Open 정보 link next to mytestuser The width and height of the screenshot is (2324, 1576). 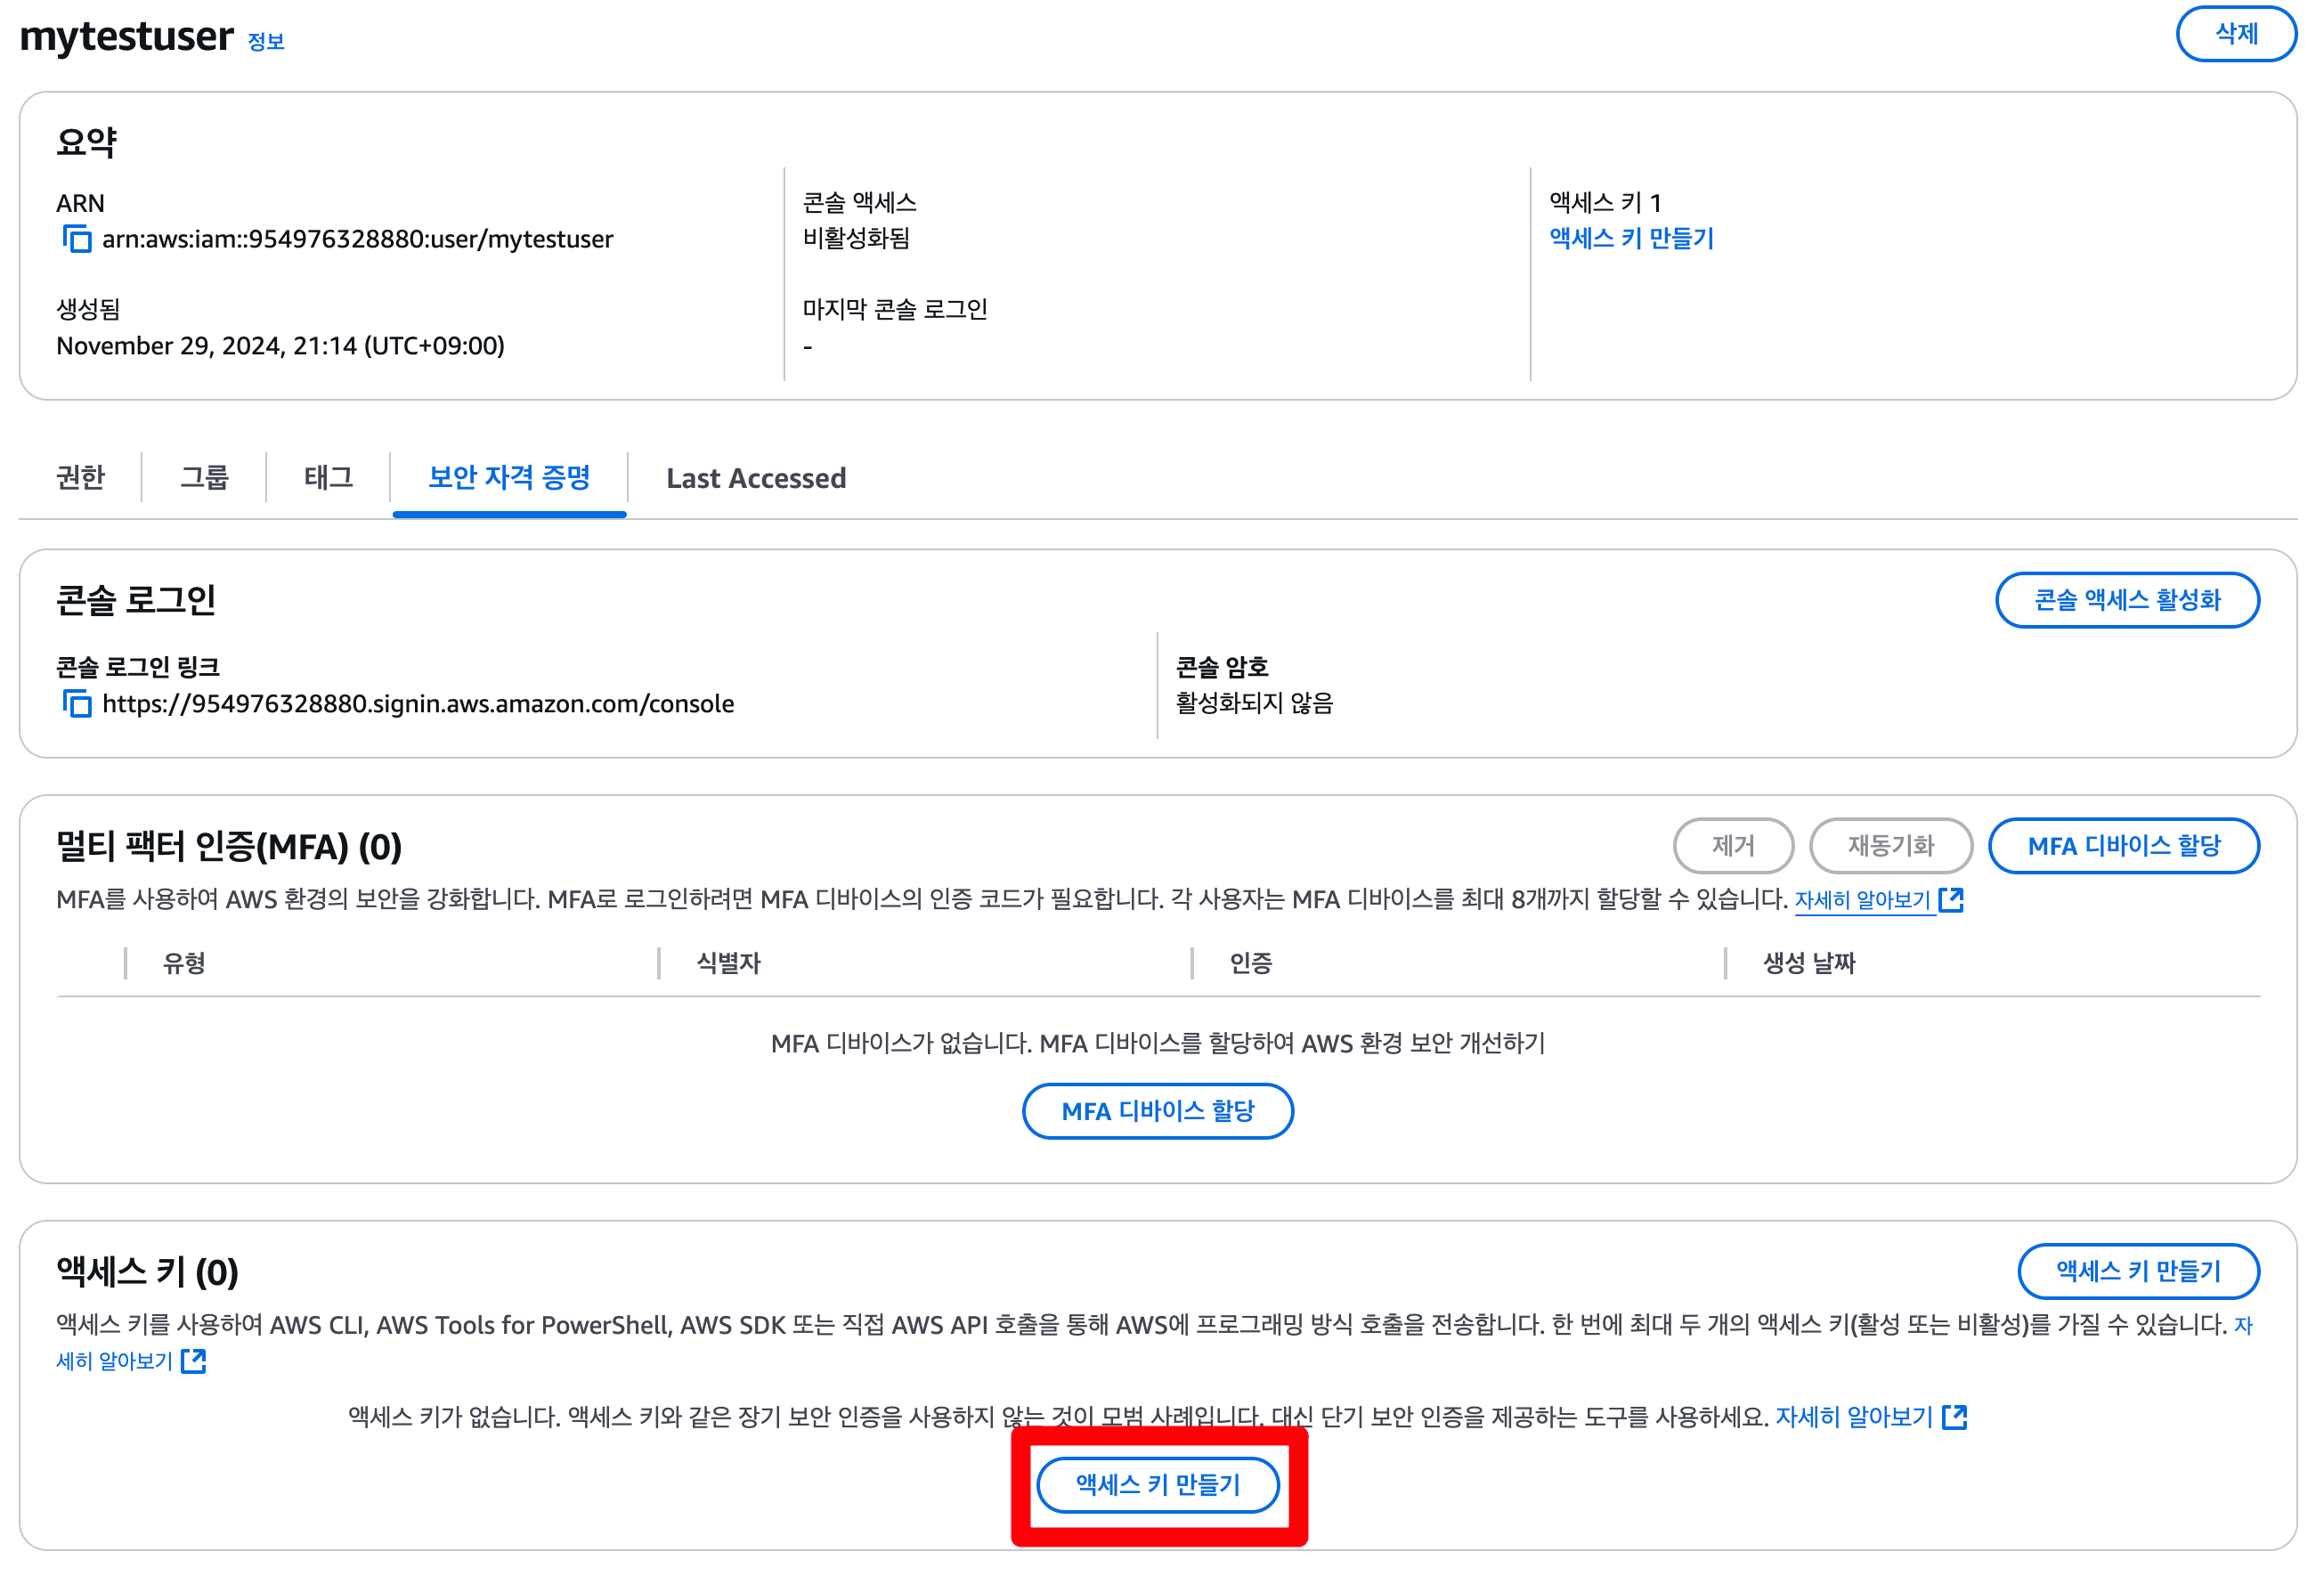point(266,42)
